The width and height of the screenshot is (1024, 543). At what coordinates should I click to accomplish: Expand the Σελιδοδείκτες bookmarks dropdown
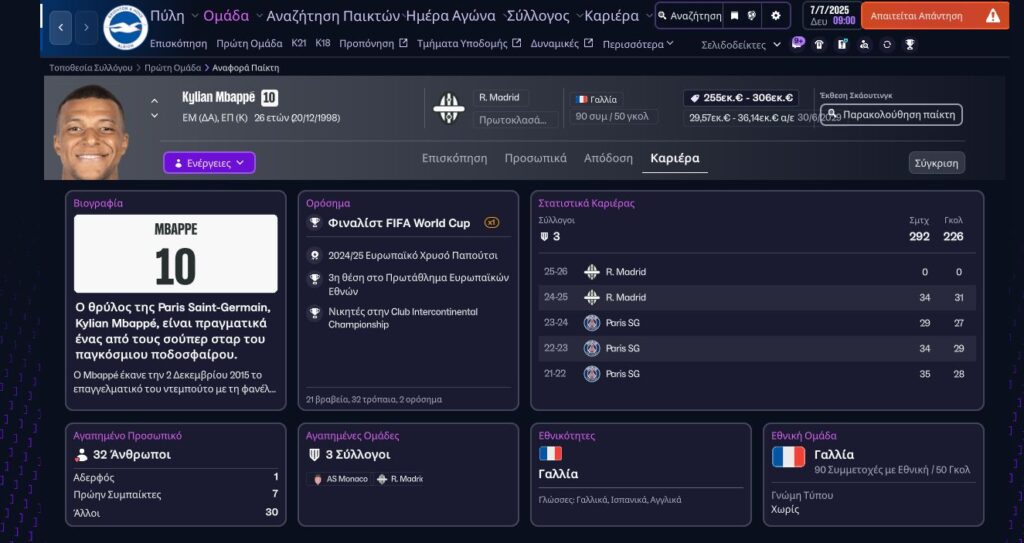pyautogui.click(x=741, y=45)
